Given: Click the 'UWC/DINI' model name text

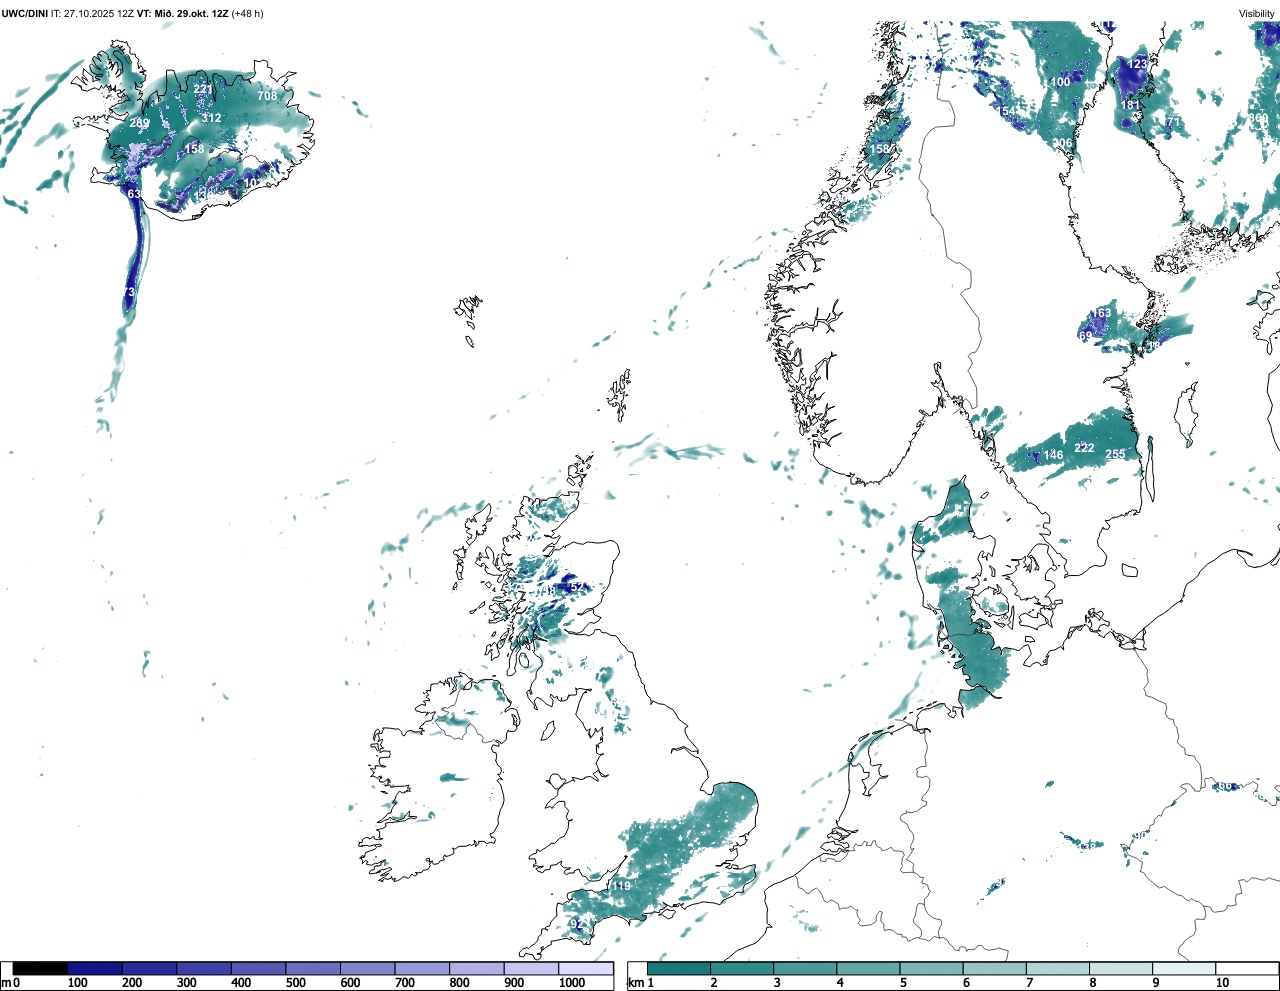Looking at the screenshot, I should (25, 13).
